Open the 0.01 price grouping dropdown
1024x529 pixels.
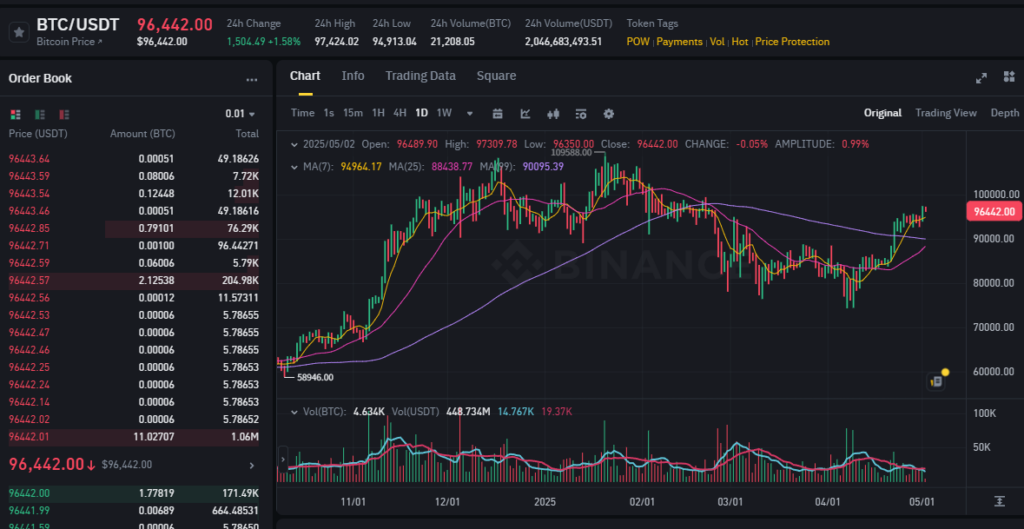click(240, 114)
